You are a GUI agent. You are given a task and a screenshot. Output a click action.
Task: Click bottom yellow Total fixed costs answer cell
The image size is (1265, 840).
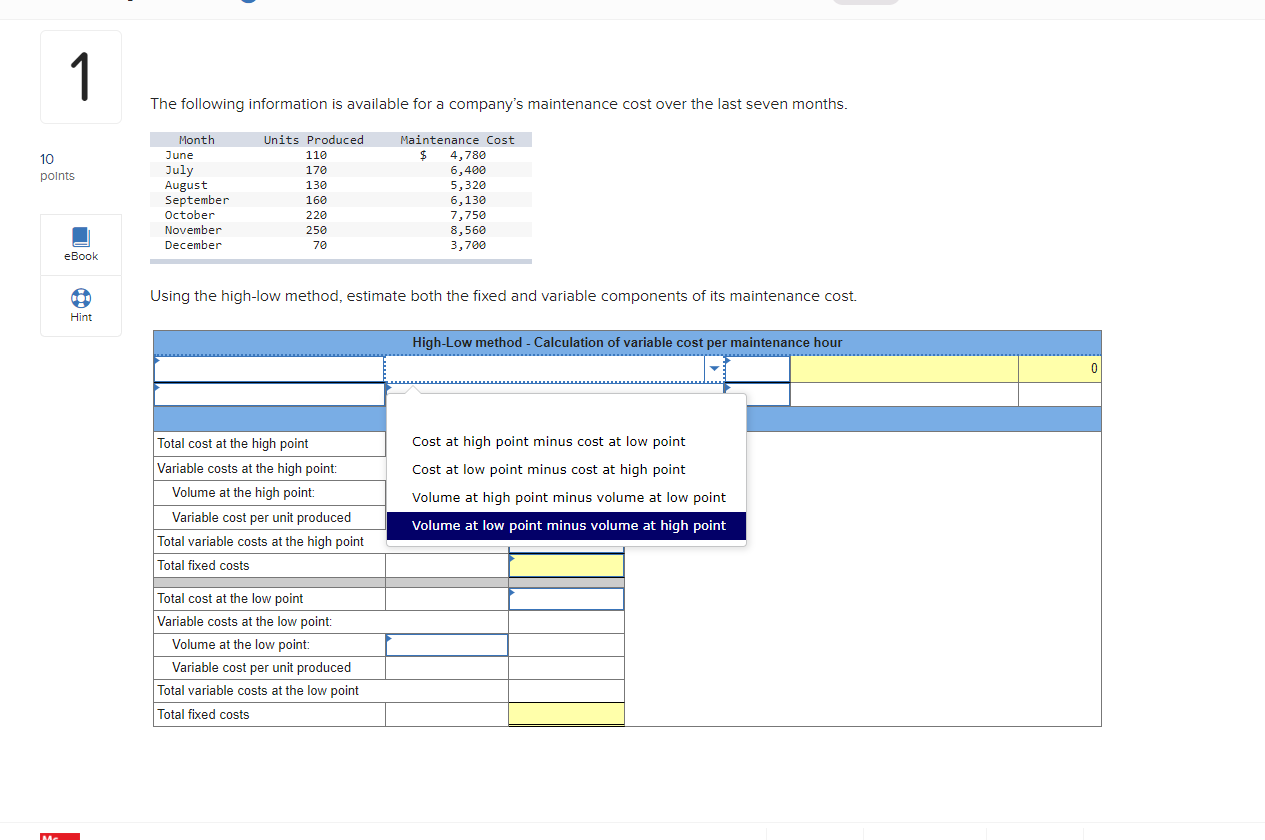point(566,714)
